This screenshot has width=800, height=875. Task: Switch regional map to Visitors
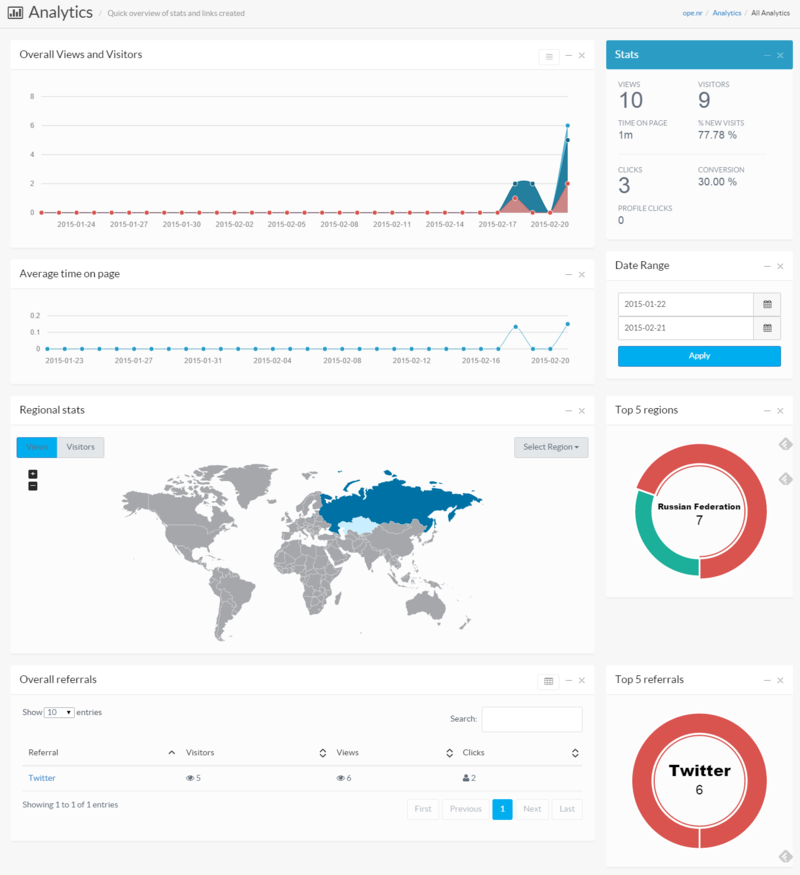pos(80,447)
